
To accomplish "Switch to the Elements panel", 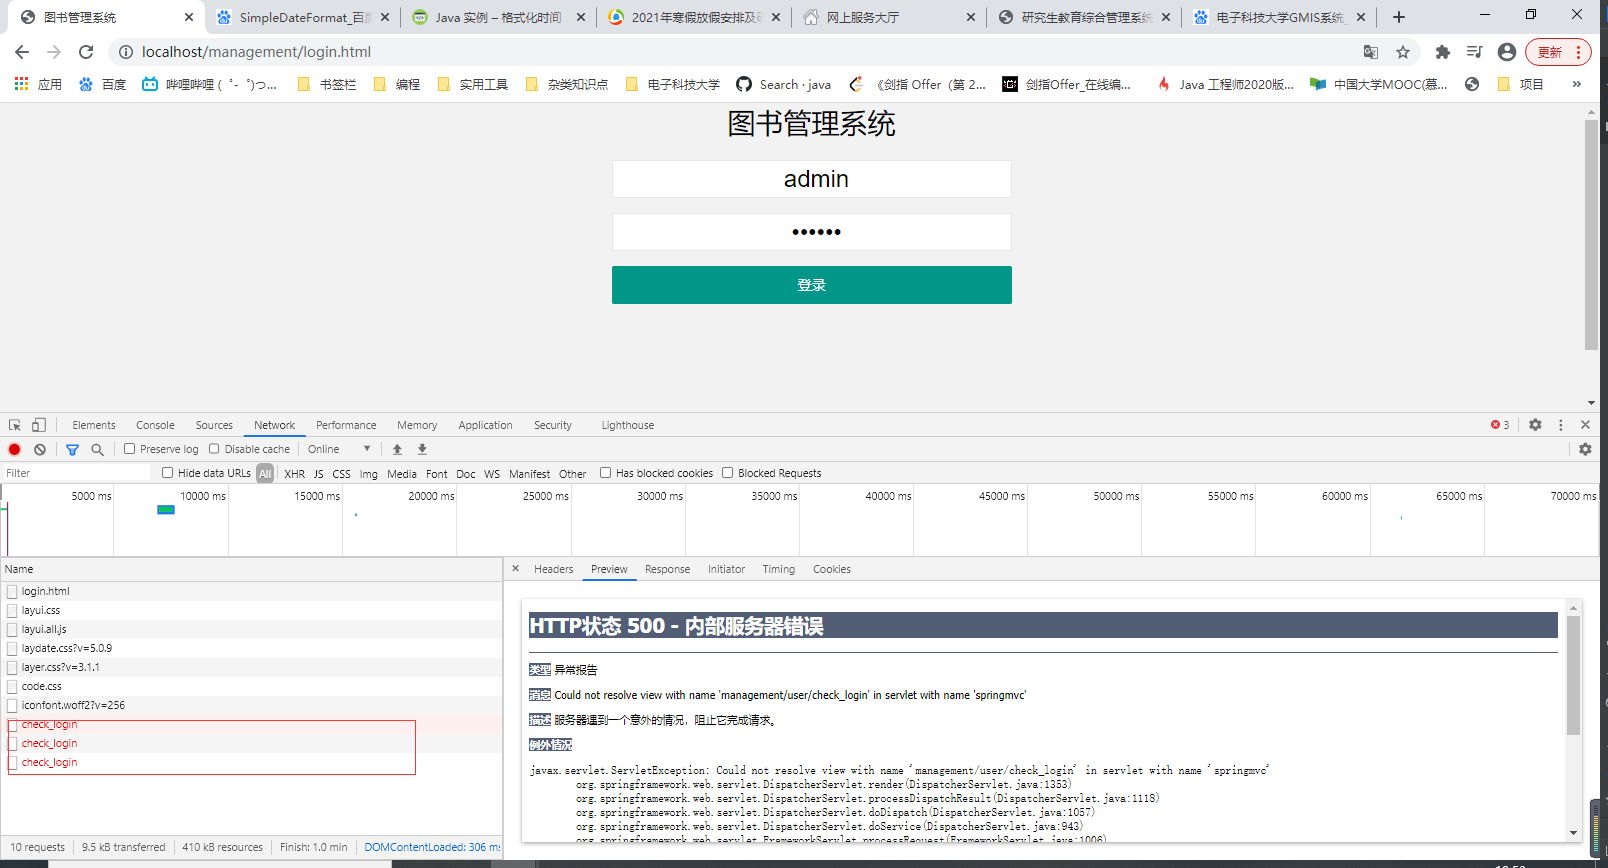I will coord(94,425).
